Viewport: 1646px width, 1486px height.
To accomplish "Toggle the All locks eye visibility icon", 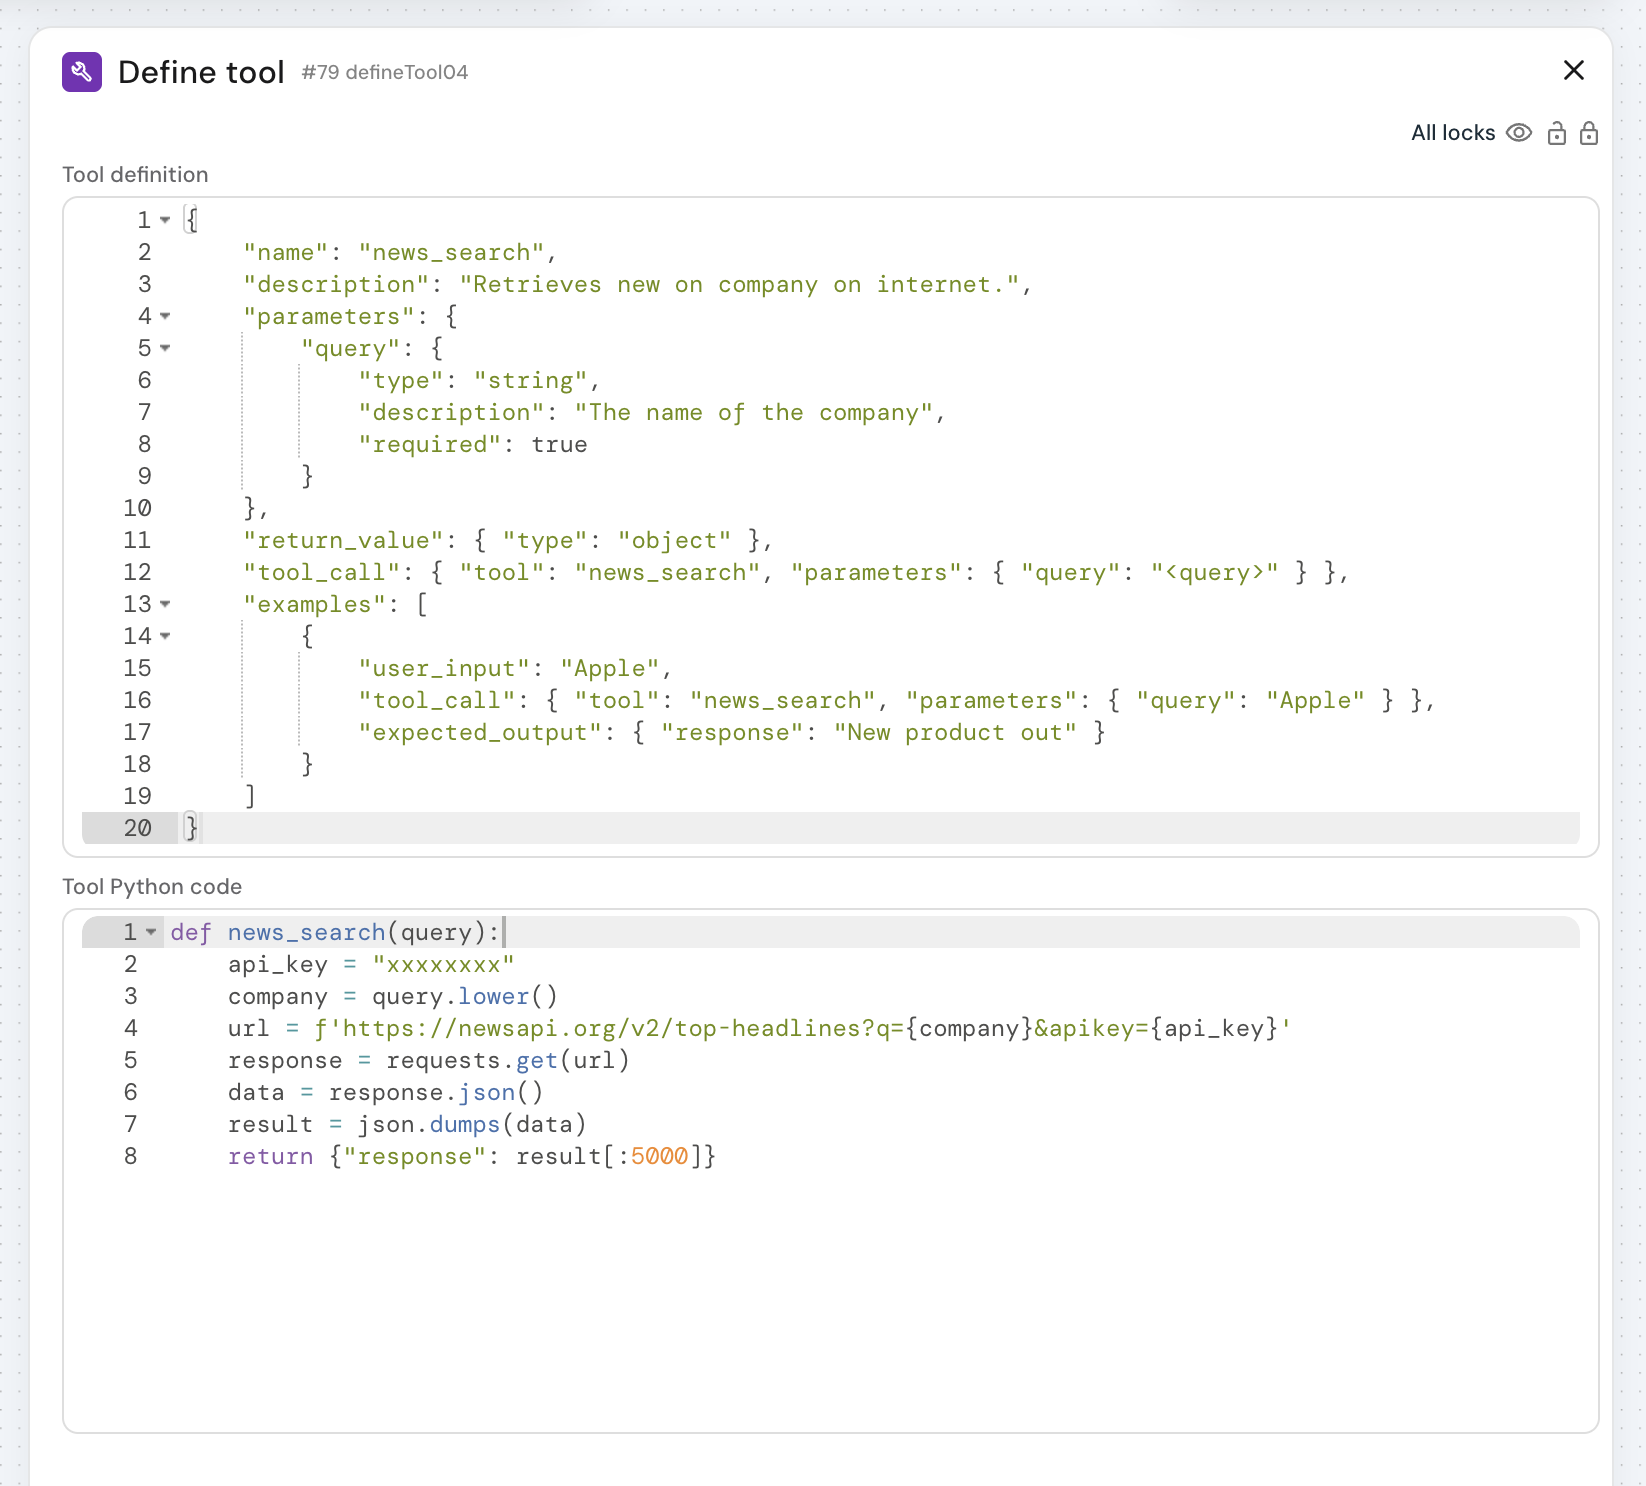I will point(1518,133).
